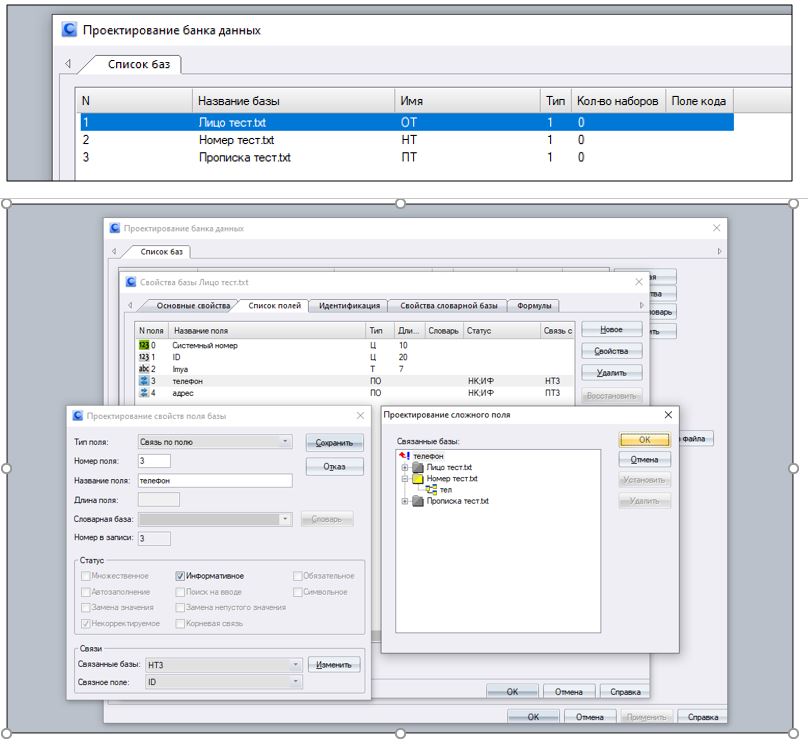
Task: Click the Сохранить button
Action: (x=334, y=443)
